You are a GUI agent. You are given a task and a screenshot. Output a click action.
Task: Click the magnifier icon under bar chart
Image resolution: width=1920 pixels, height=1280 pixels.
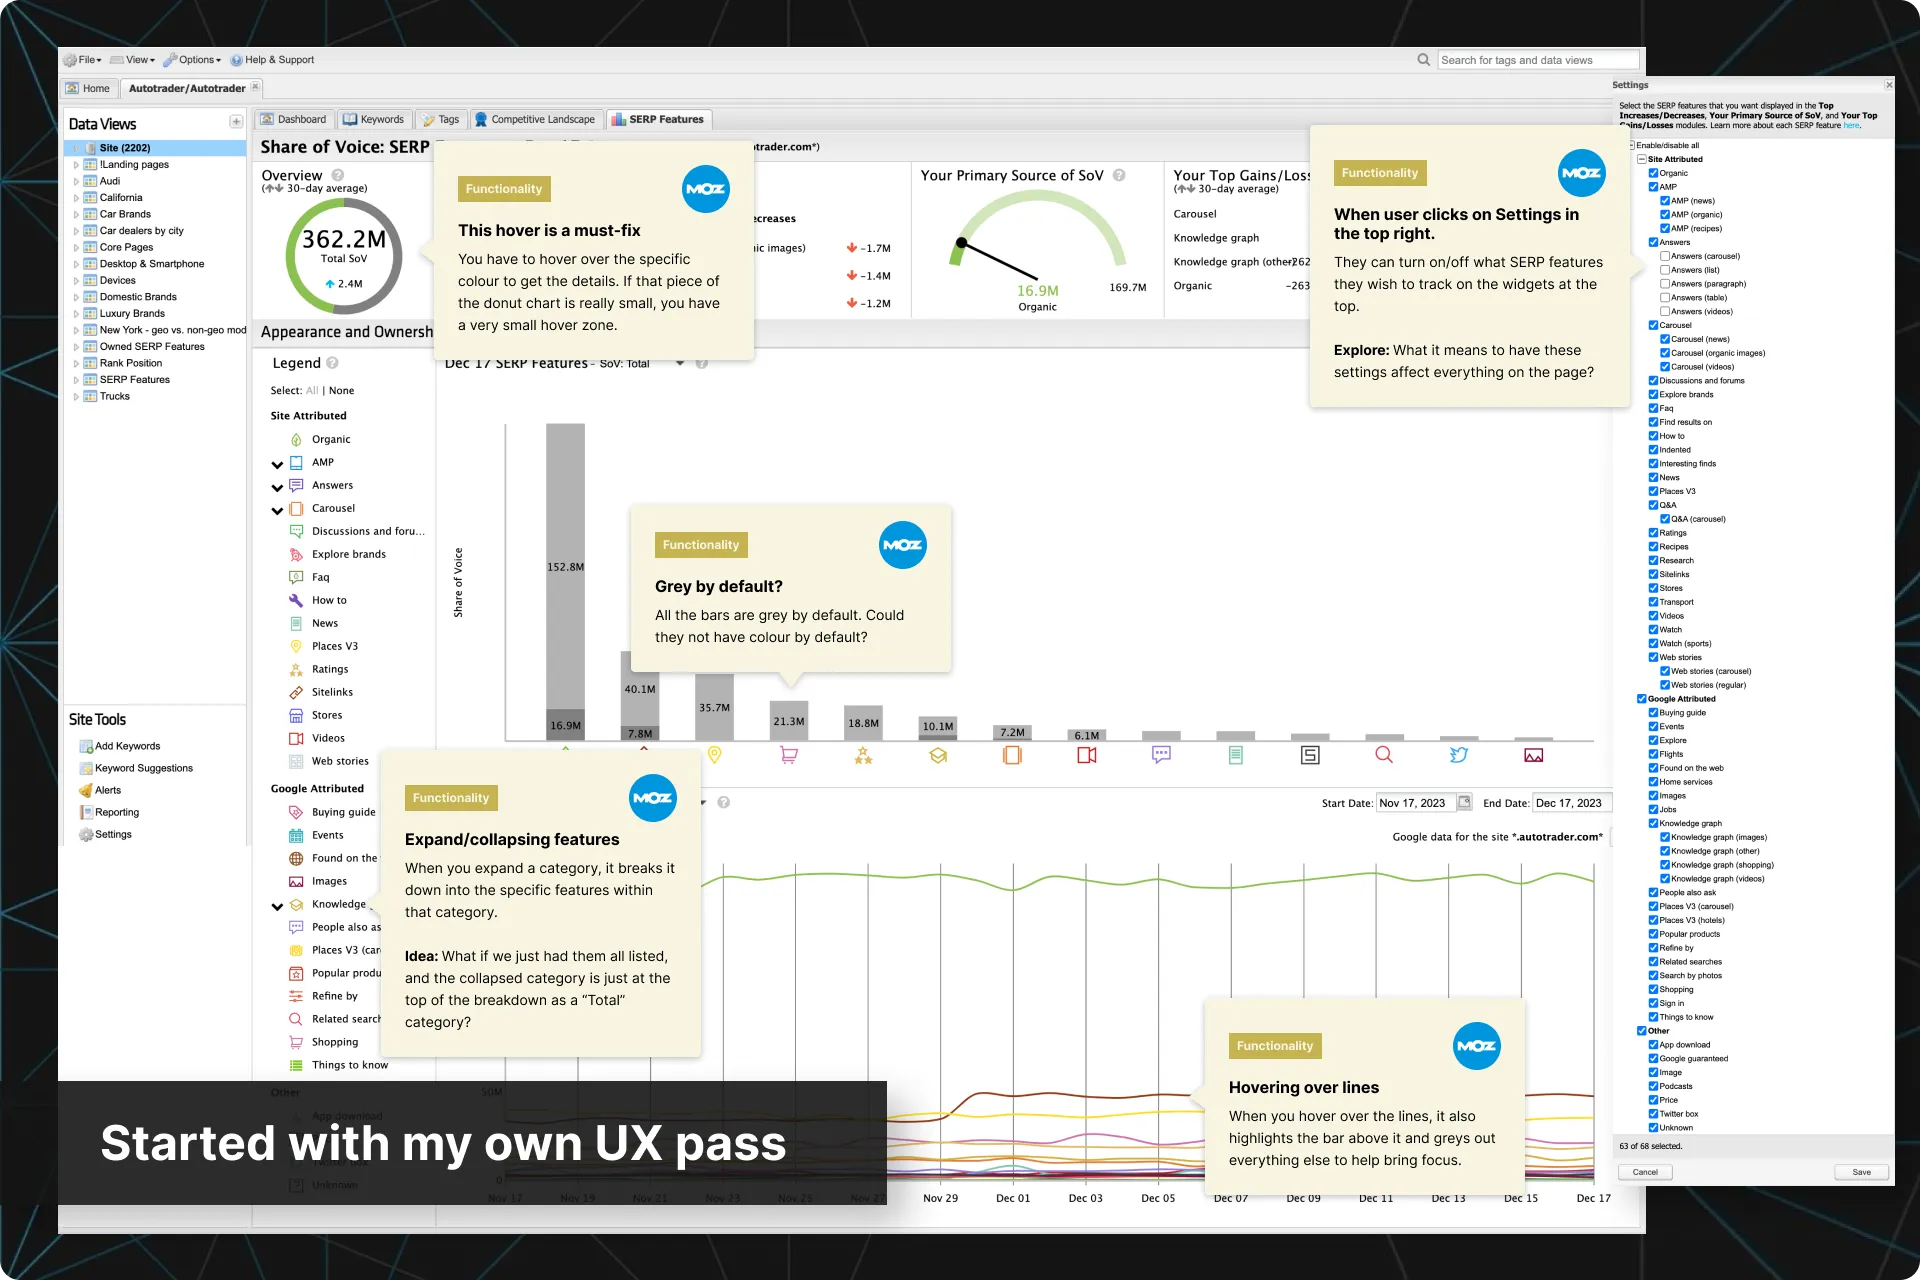[x=1384, y=755]
